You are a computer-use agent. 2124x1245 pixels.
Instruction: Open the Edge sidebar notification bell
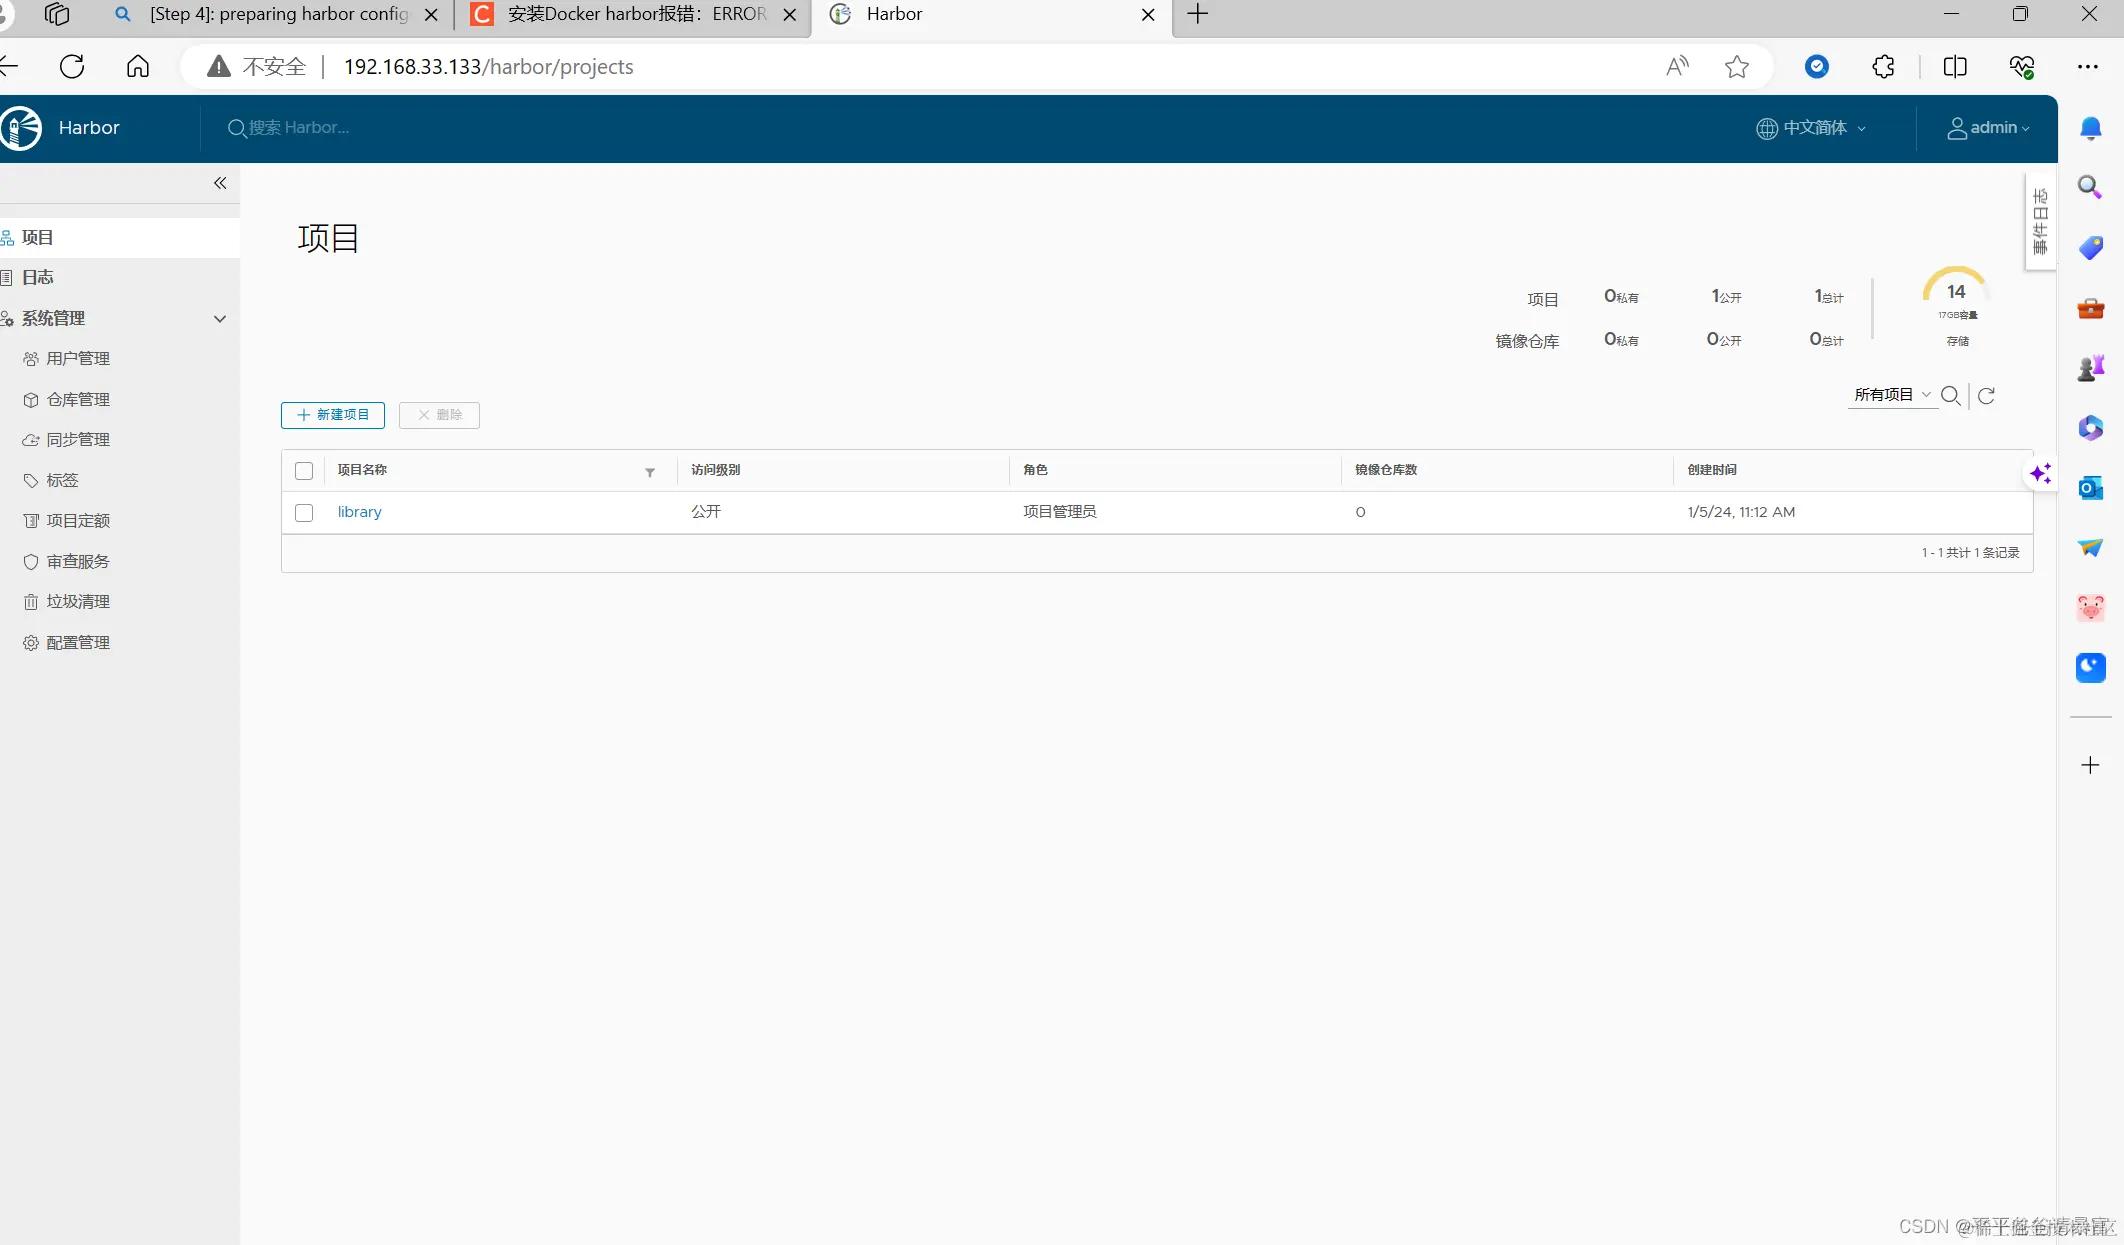(x=2090, y=128)
